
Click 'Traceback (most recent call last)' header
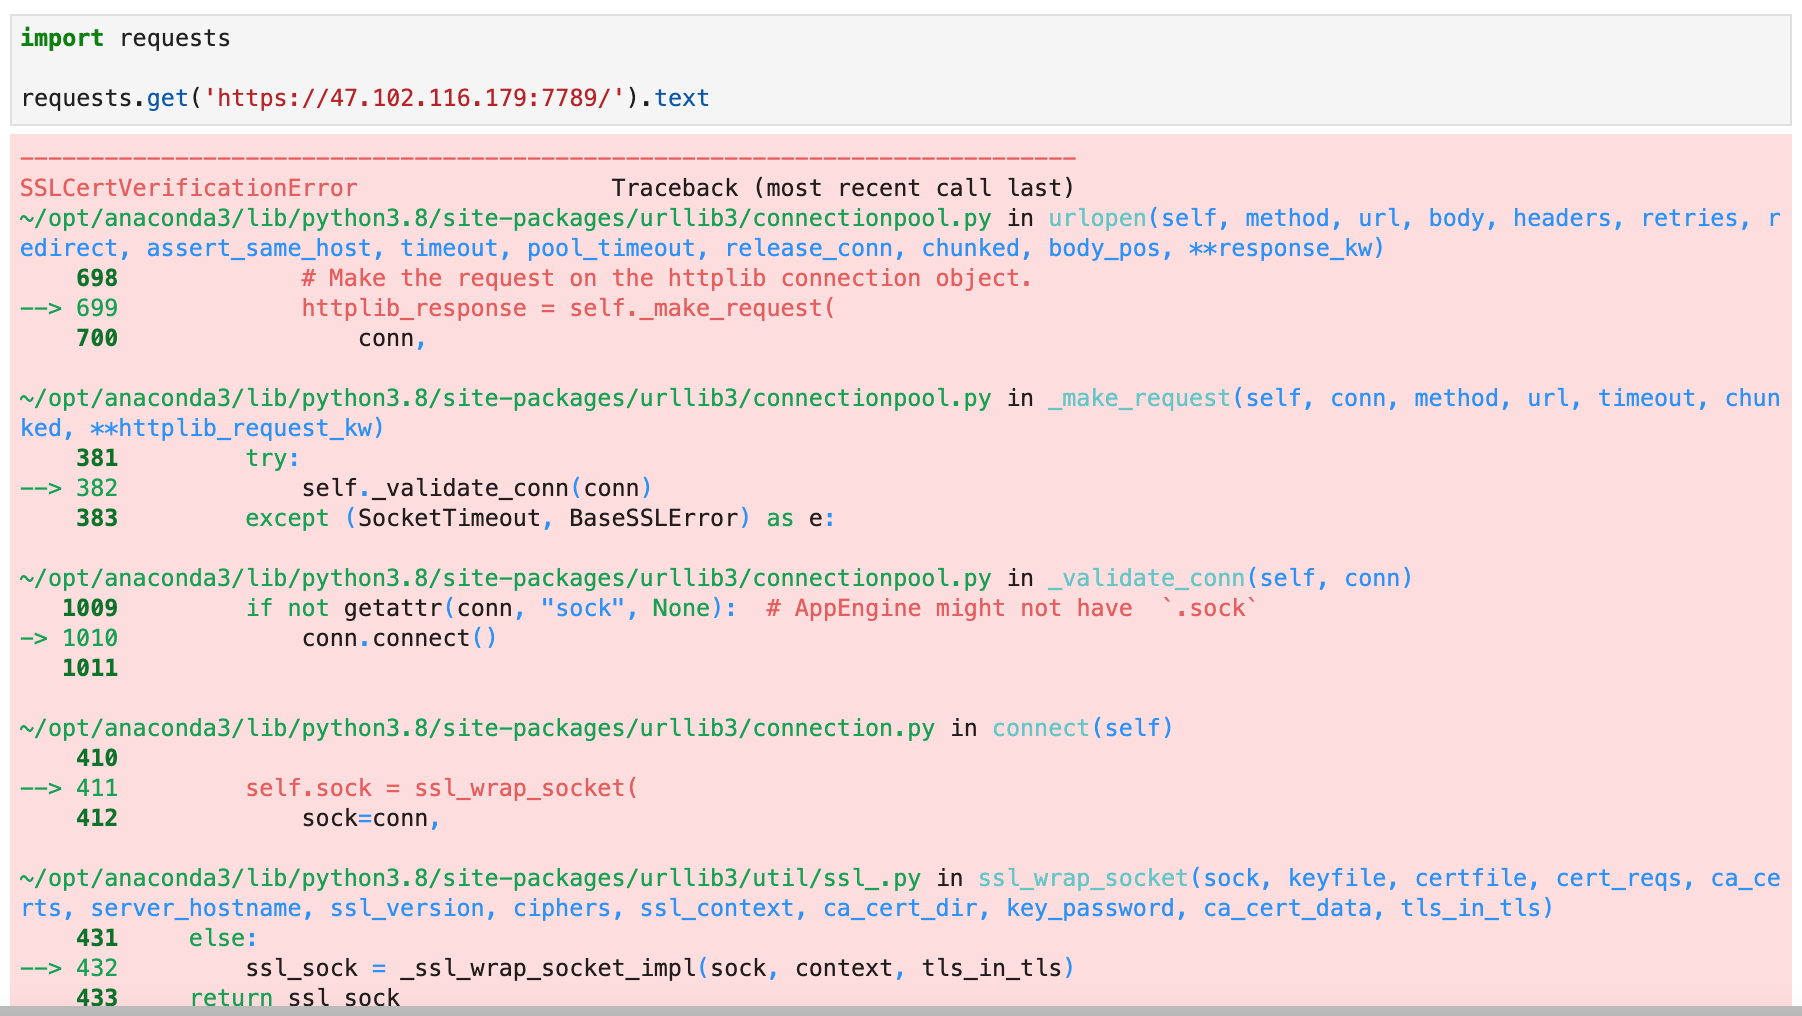tap(843, 188)
